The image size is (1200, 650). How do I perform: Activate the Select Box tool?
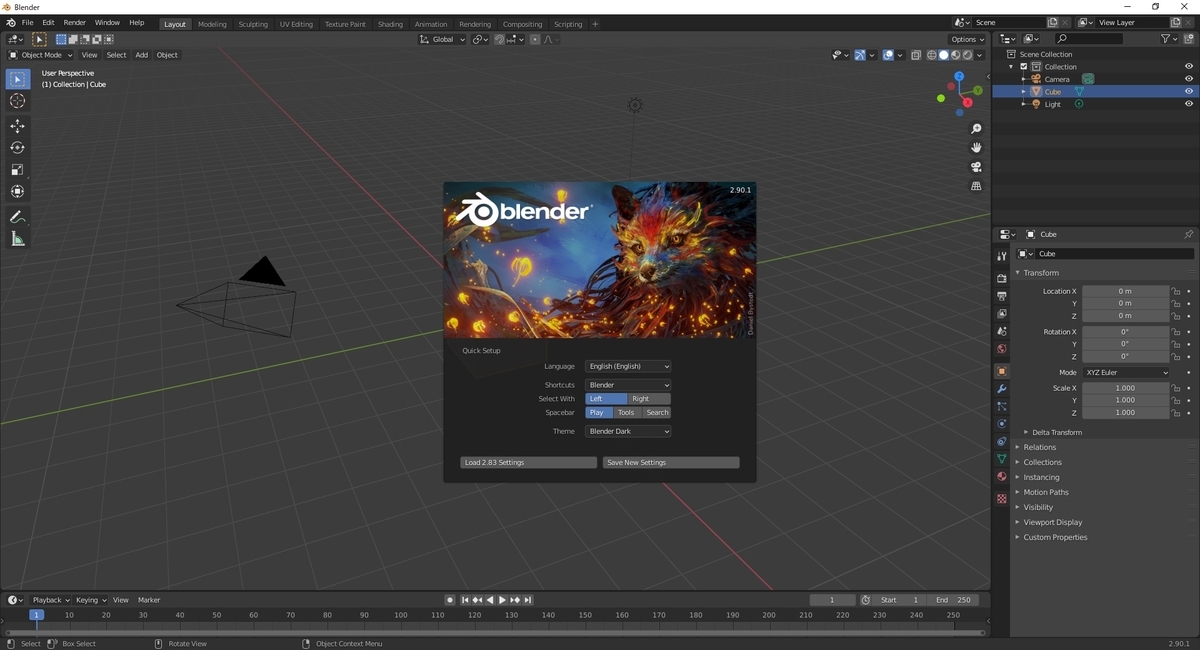[x=17, y=79]
